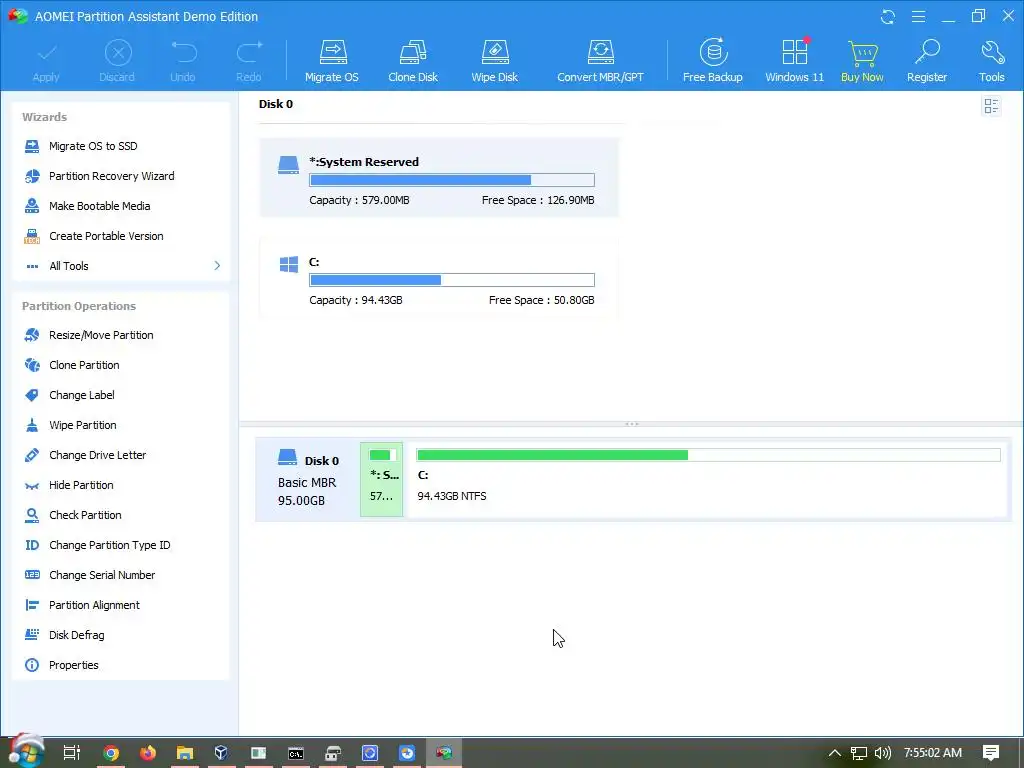1024x768 pixels.
Task: Click the 94.43GB NTFS label
Action: point(452,496)
